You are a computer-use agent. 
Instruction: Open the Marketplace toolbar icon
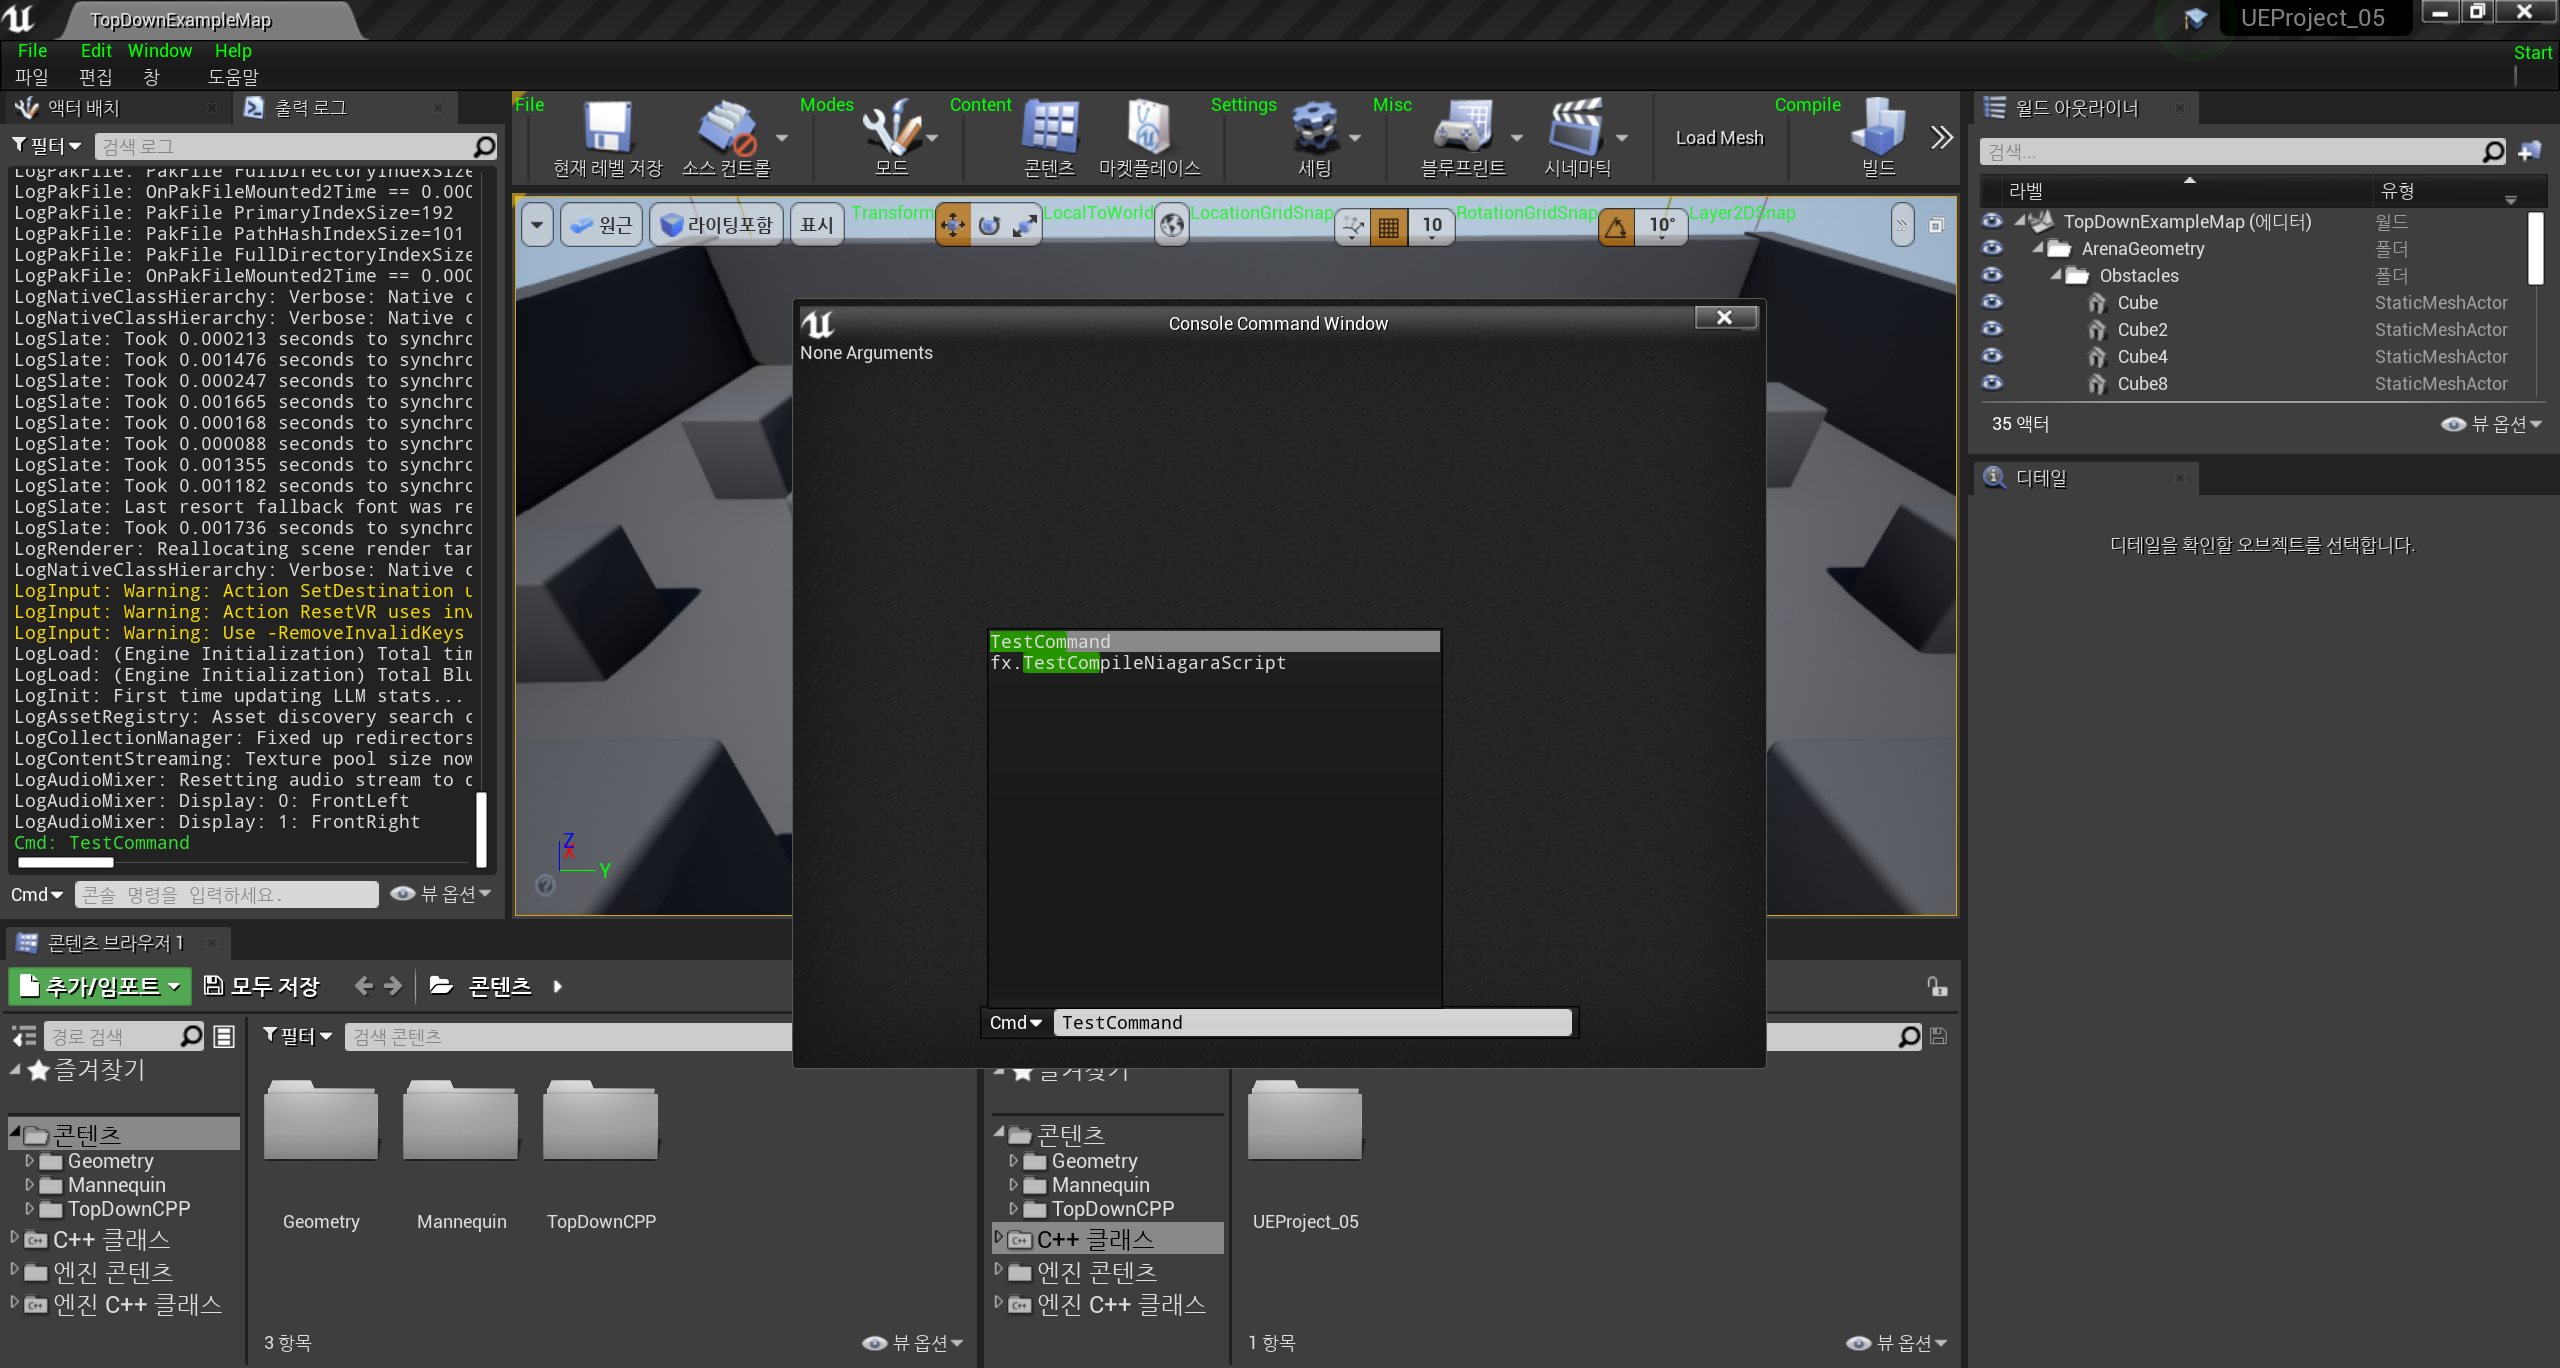[x=1148, y=128]
